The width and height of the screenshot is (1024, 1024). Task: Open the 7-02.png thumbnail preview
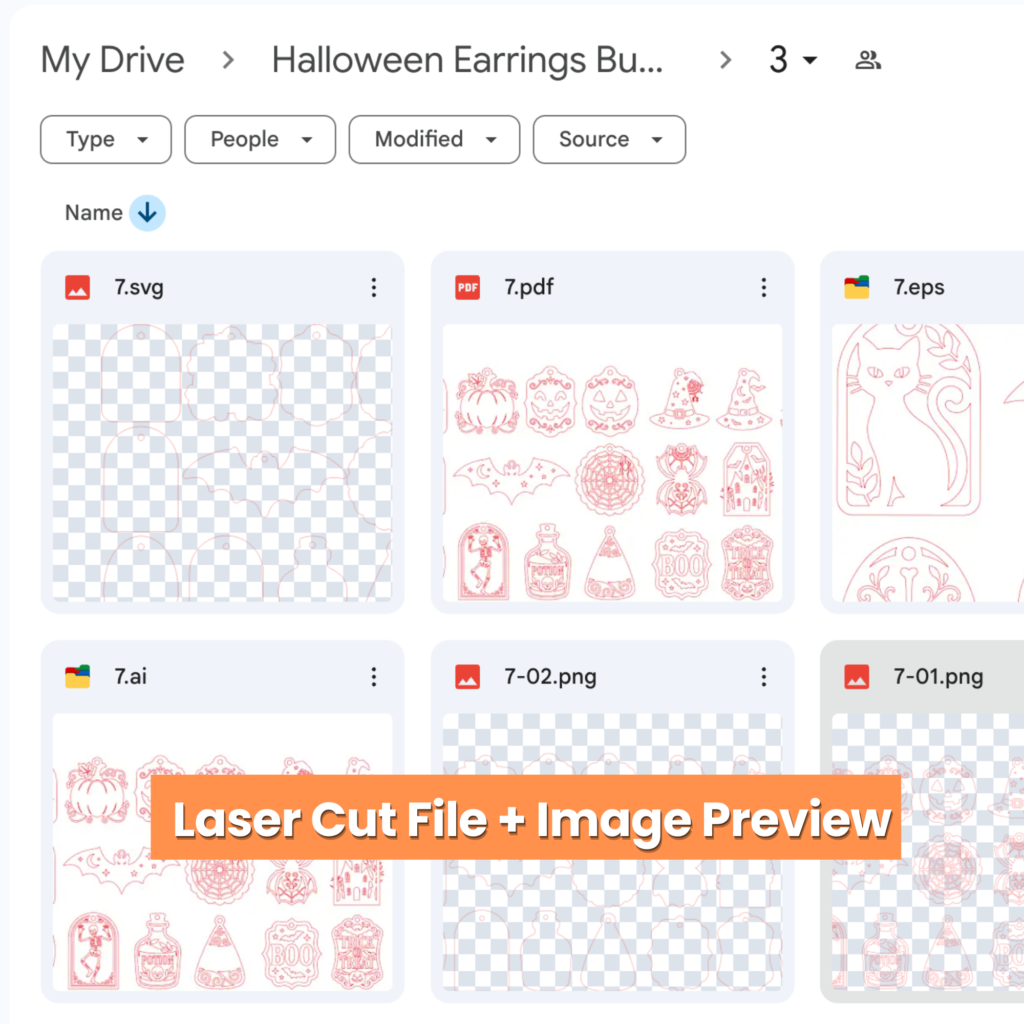pyautogui.click(x=612, y=852)
